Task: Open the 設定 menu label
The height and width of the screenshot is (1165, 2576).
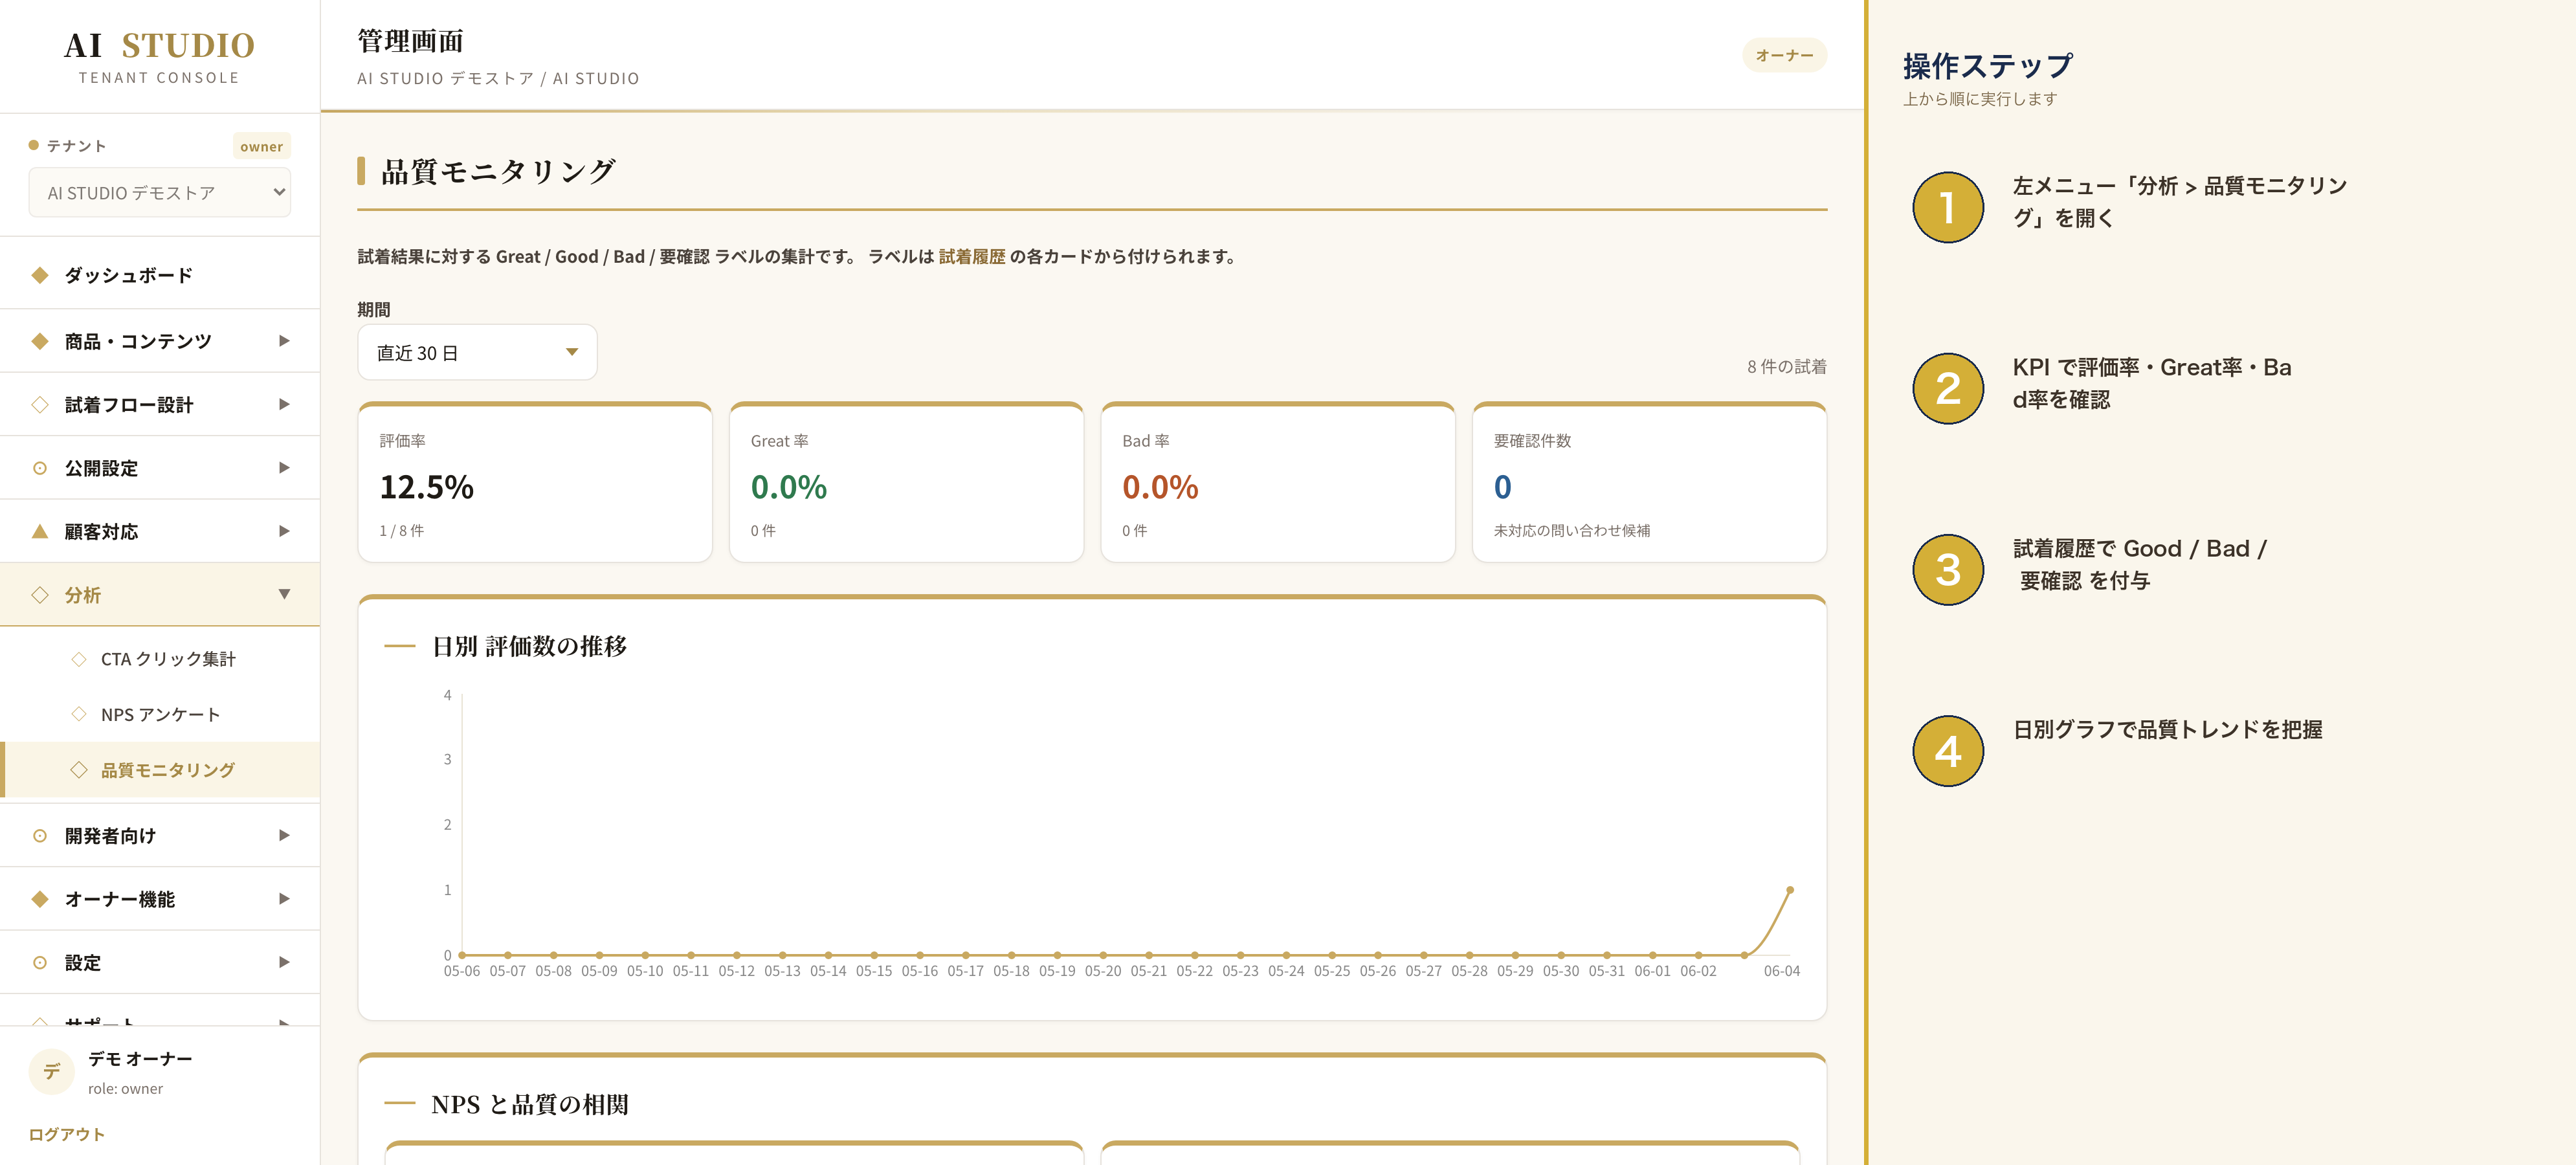Action: pyautogui.click(x=83, y=962)
